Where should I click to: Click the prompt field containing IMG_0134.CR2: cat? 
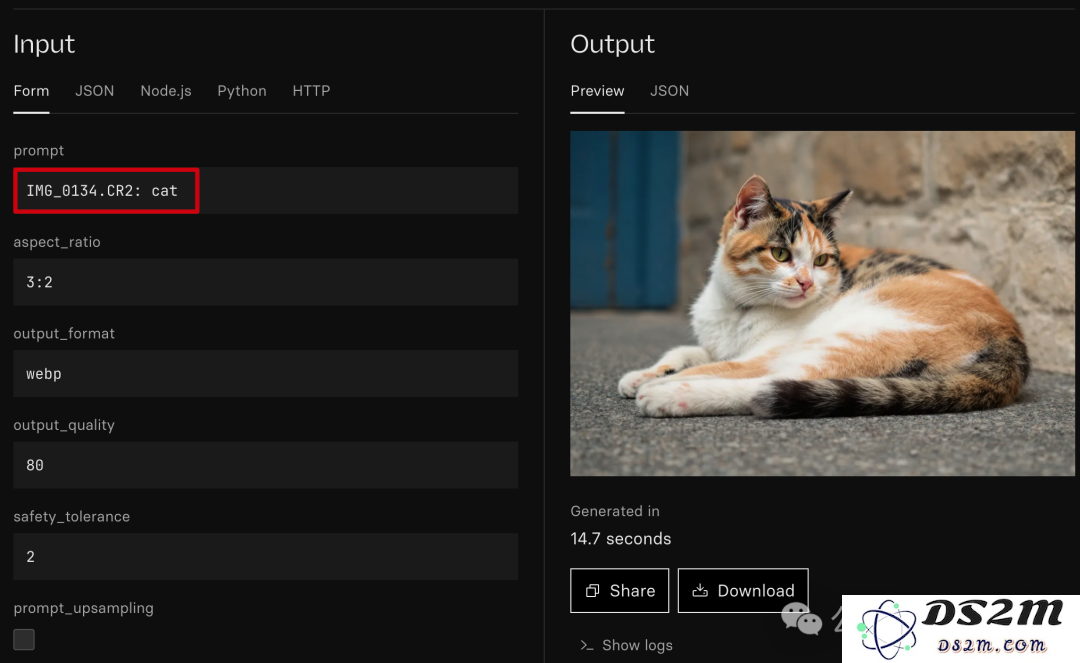[x=265, y=191]
